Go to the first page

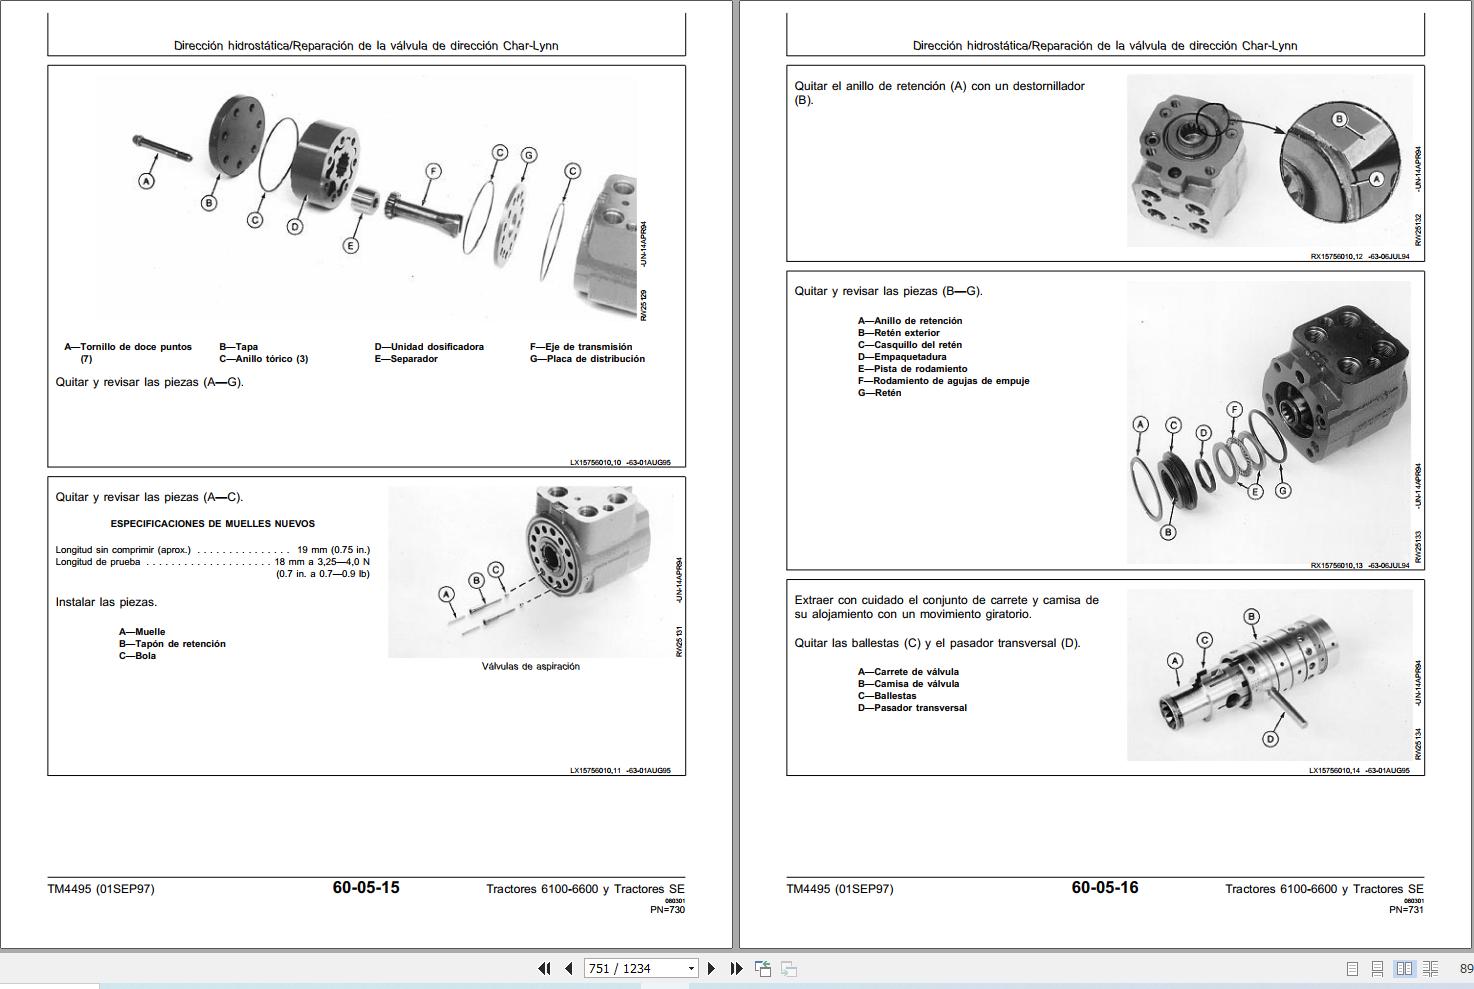click(544, 968)
